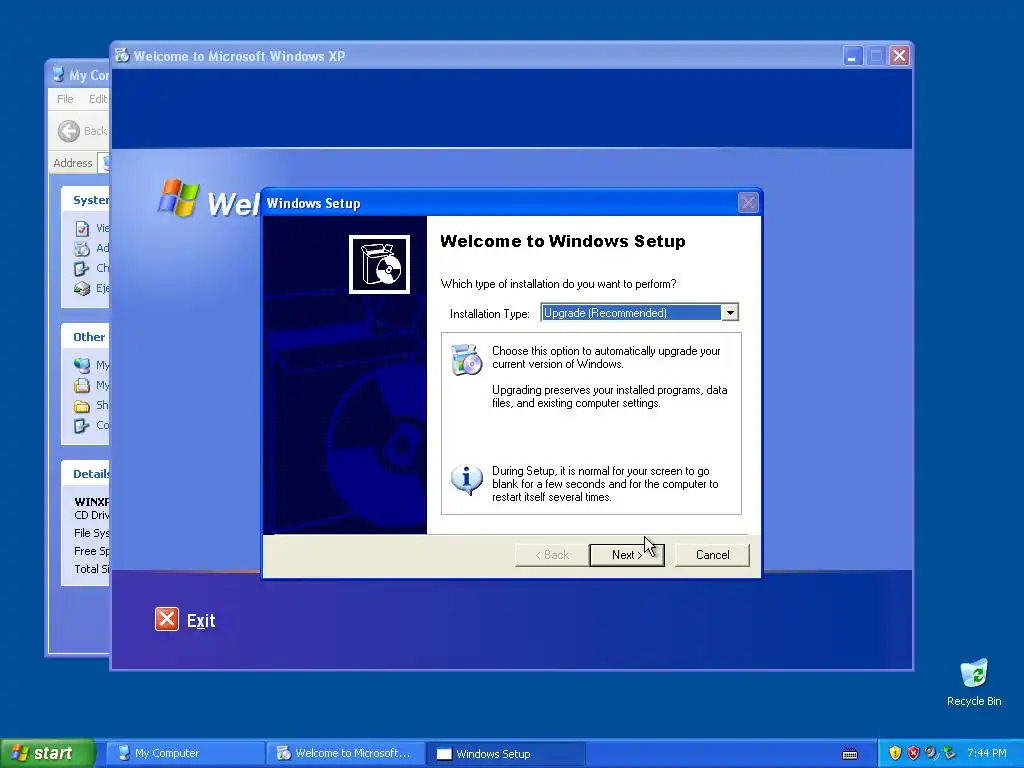Click the System Tasks panel header

pos(86,200)
